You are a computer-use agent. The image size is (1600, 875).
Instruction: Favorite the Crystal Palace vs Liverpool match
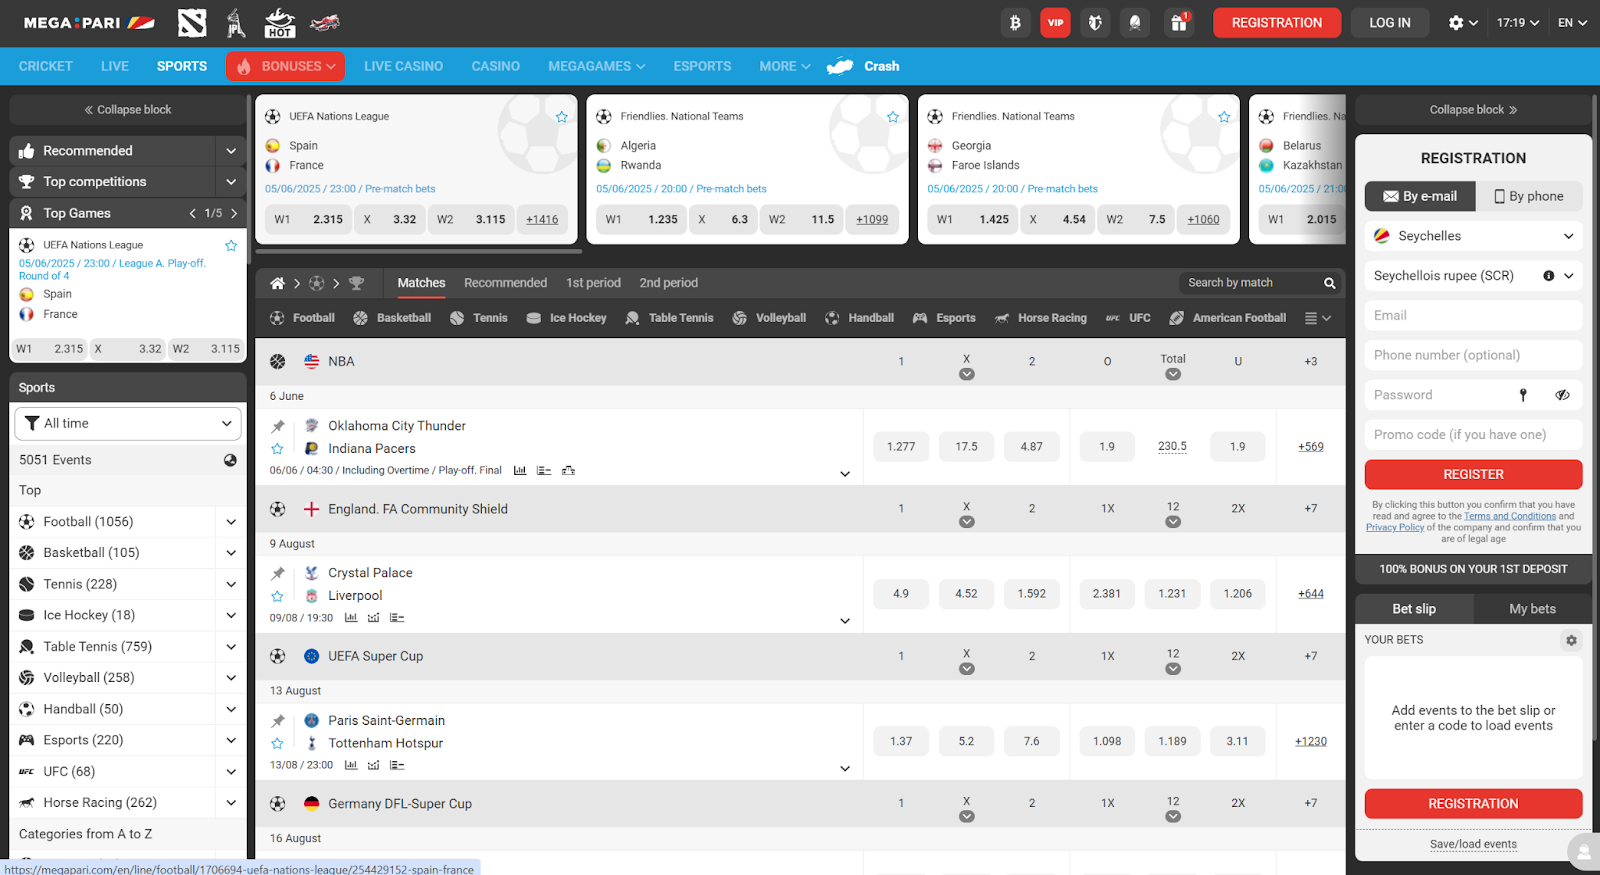pos(278,596)
